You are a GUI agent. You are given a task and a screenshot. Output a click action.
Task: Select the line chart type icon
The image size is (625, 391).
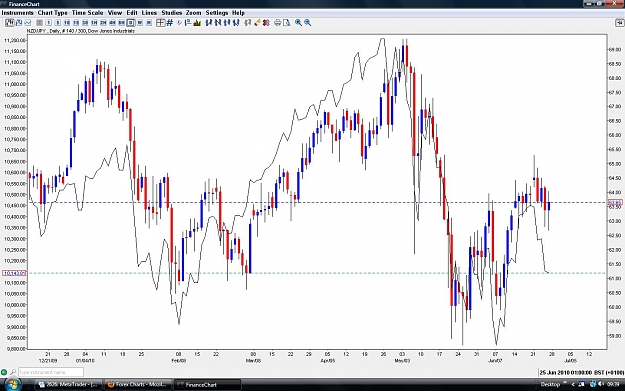[x=28, y=23]
